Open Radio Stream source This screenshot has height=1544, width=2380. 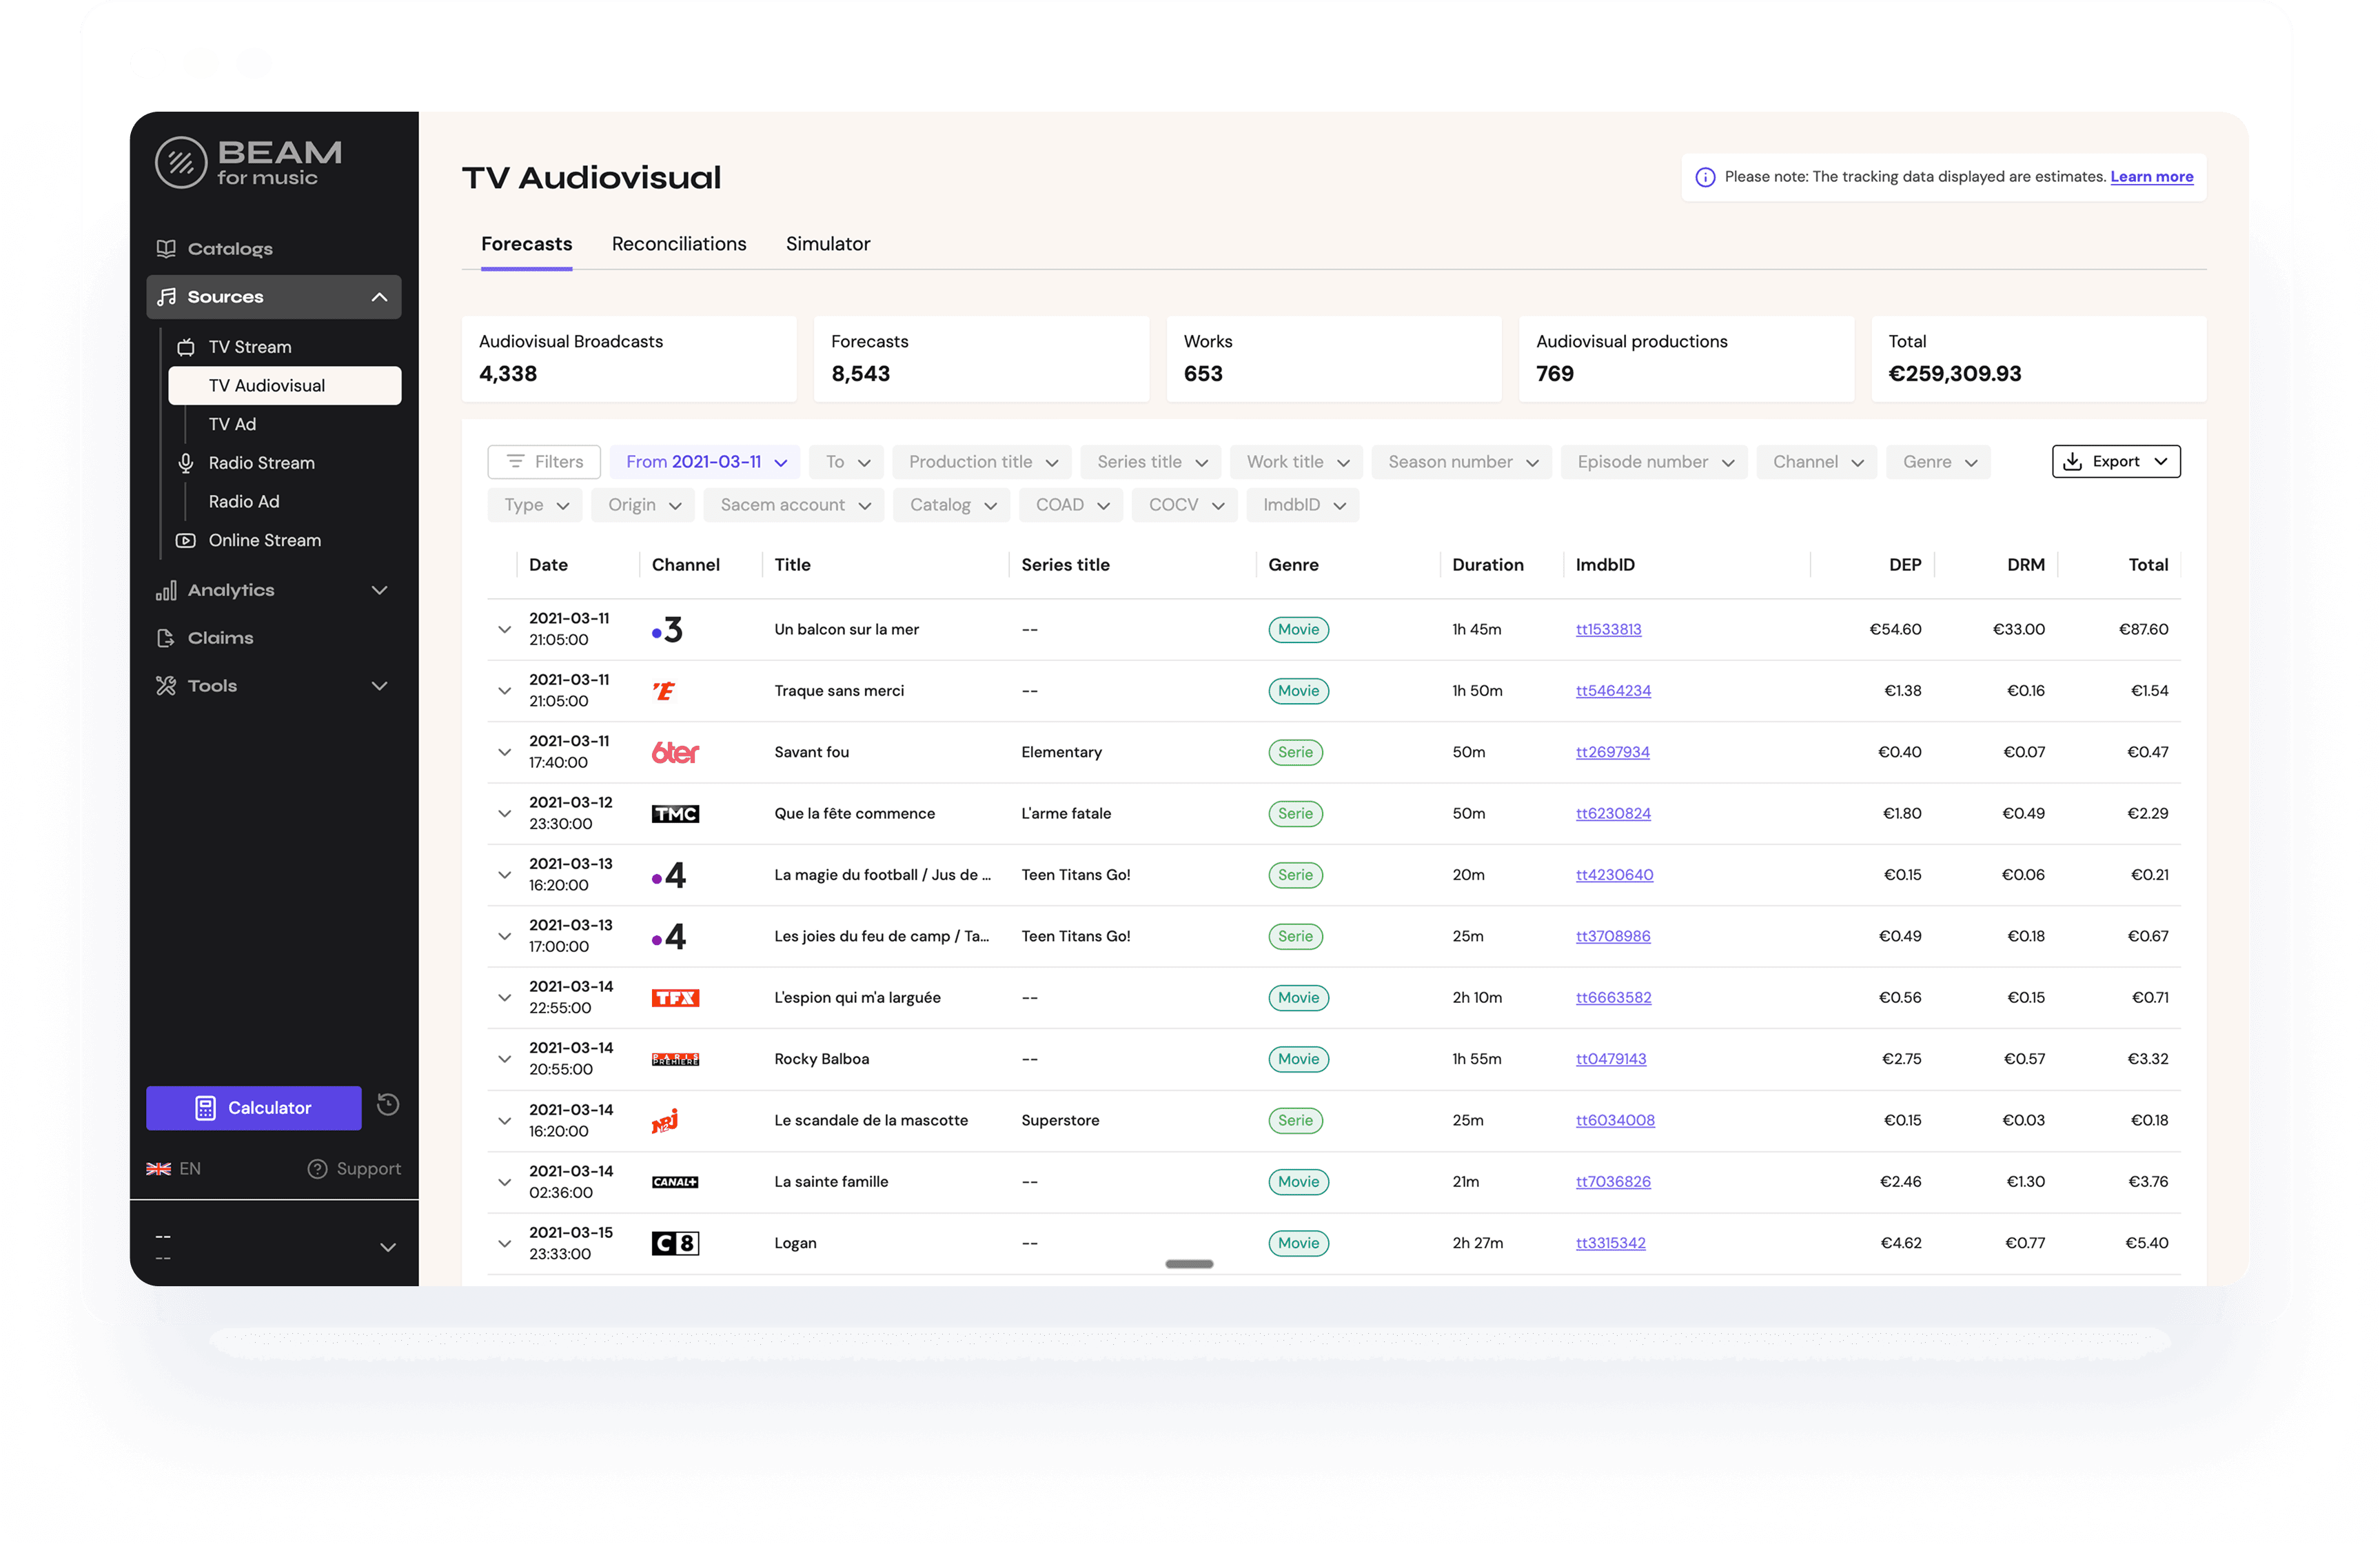click(x=261, y=463)
